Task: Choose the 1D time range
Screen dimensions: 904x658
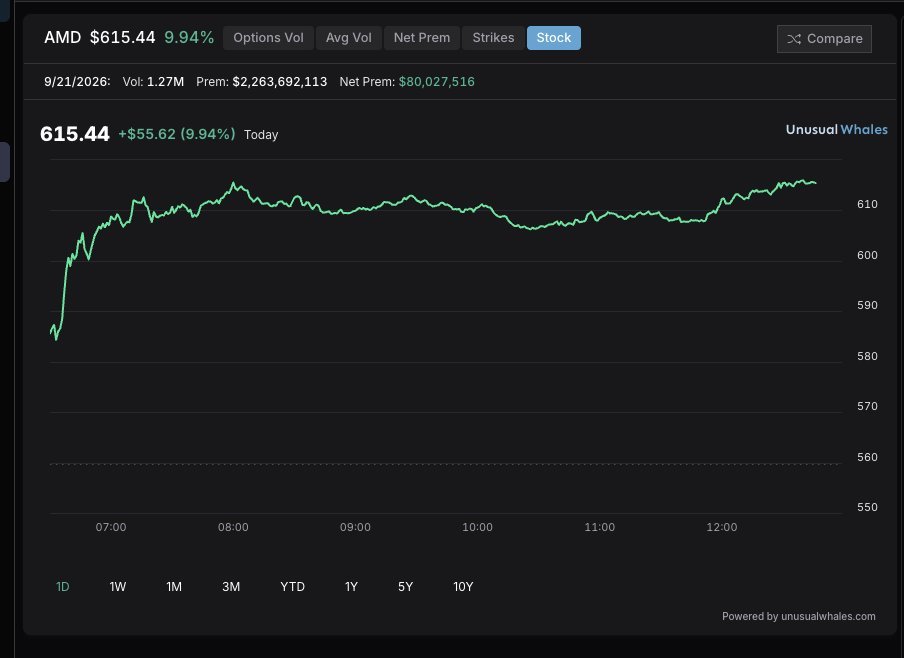Action: click(62, 587)
